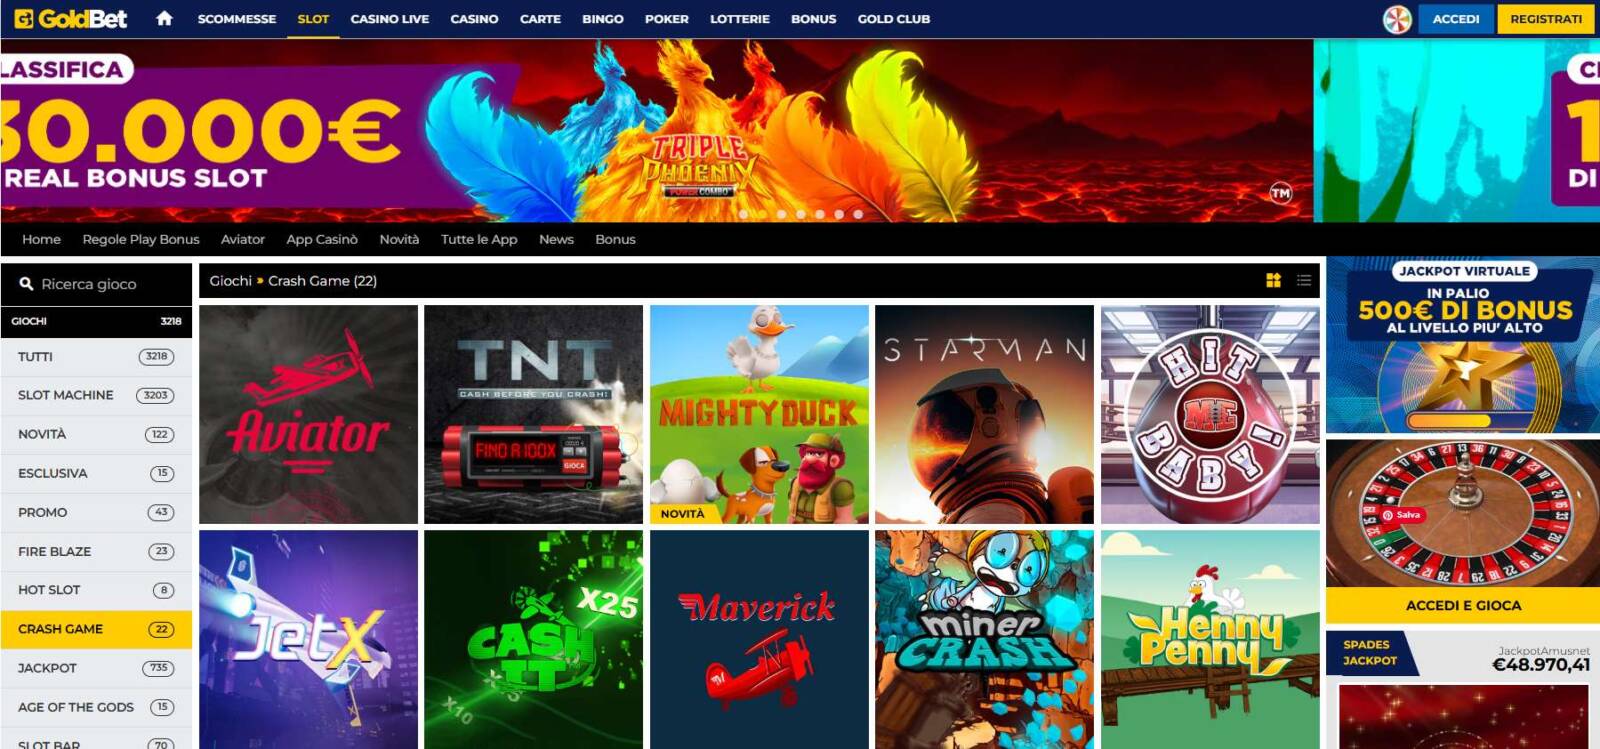Open the Novità sub-navigation link

399,240
